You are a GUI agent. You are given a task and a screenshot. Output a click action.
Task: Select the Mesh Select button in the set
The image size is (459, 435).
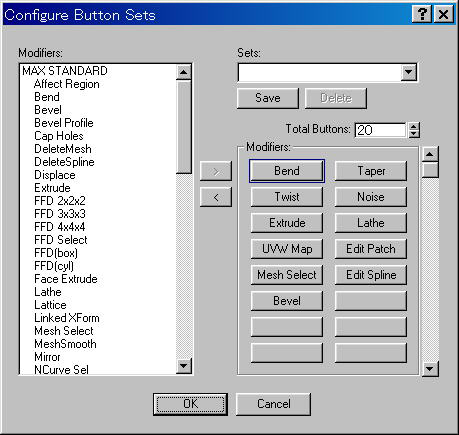point(287,275)
